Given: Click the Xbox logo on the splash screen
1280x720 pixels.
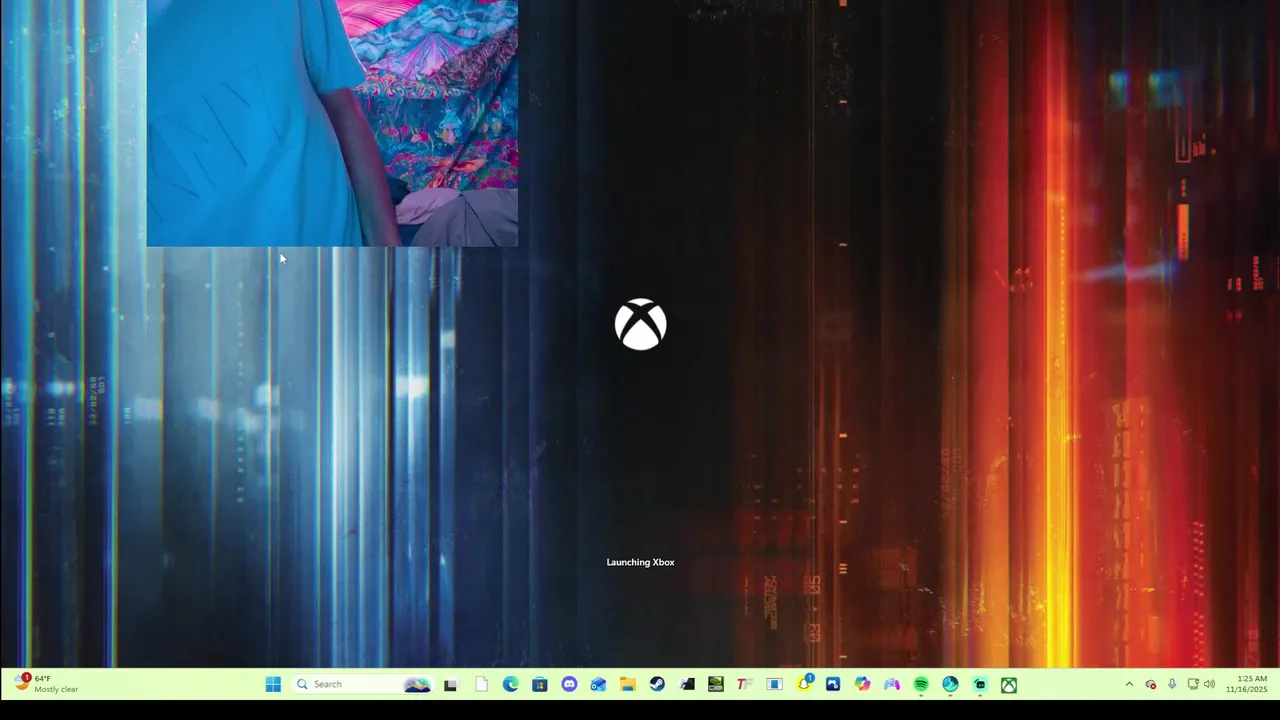Looking at the screenshot, I should click(640, 325).
